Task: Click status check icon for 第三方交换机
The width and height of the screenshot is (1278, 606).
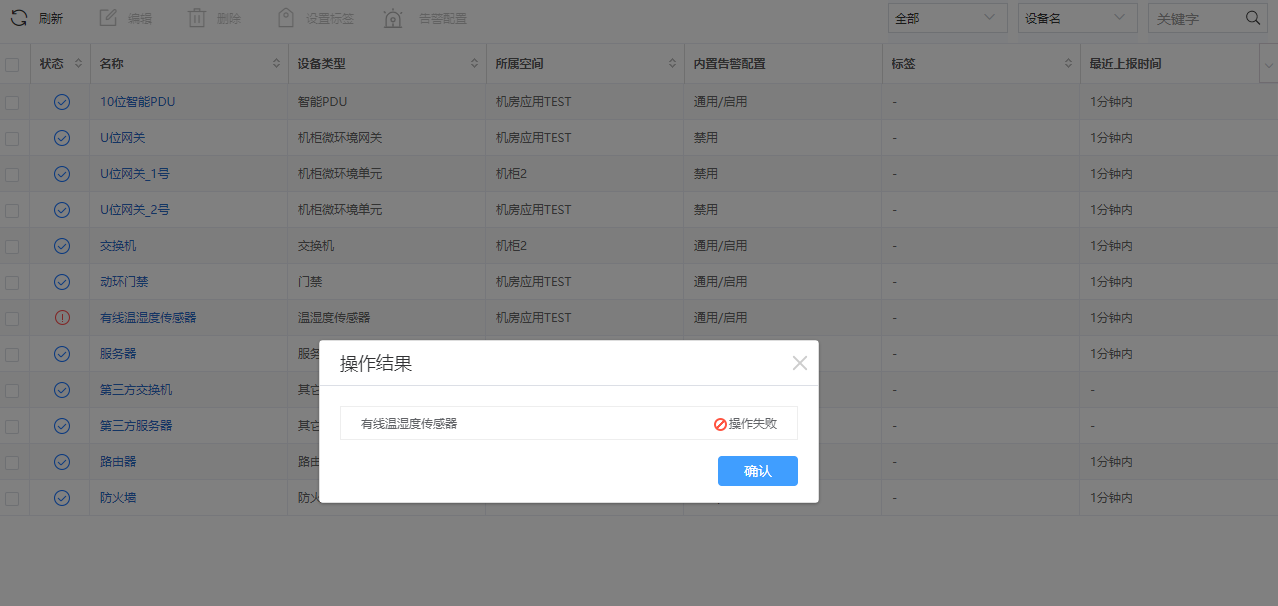Action: (x=62, y=390)
